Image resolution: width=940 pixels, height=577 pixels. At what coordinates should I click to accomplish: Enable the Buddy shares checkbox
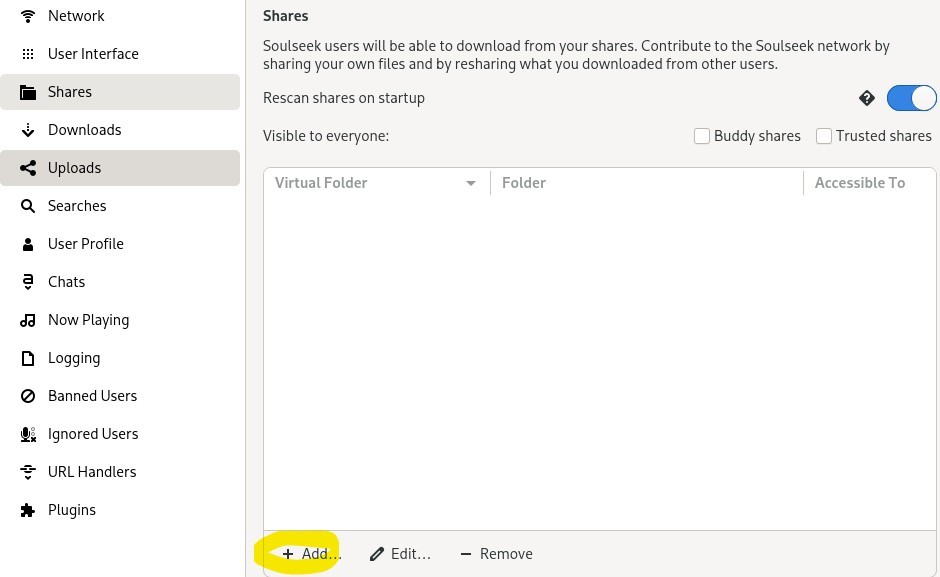point(702,136)
